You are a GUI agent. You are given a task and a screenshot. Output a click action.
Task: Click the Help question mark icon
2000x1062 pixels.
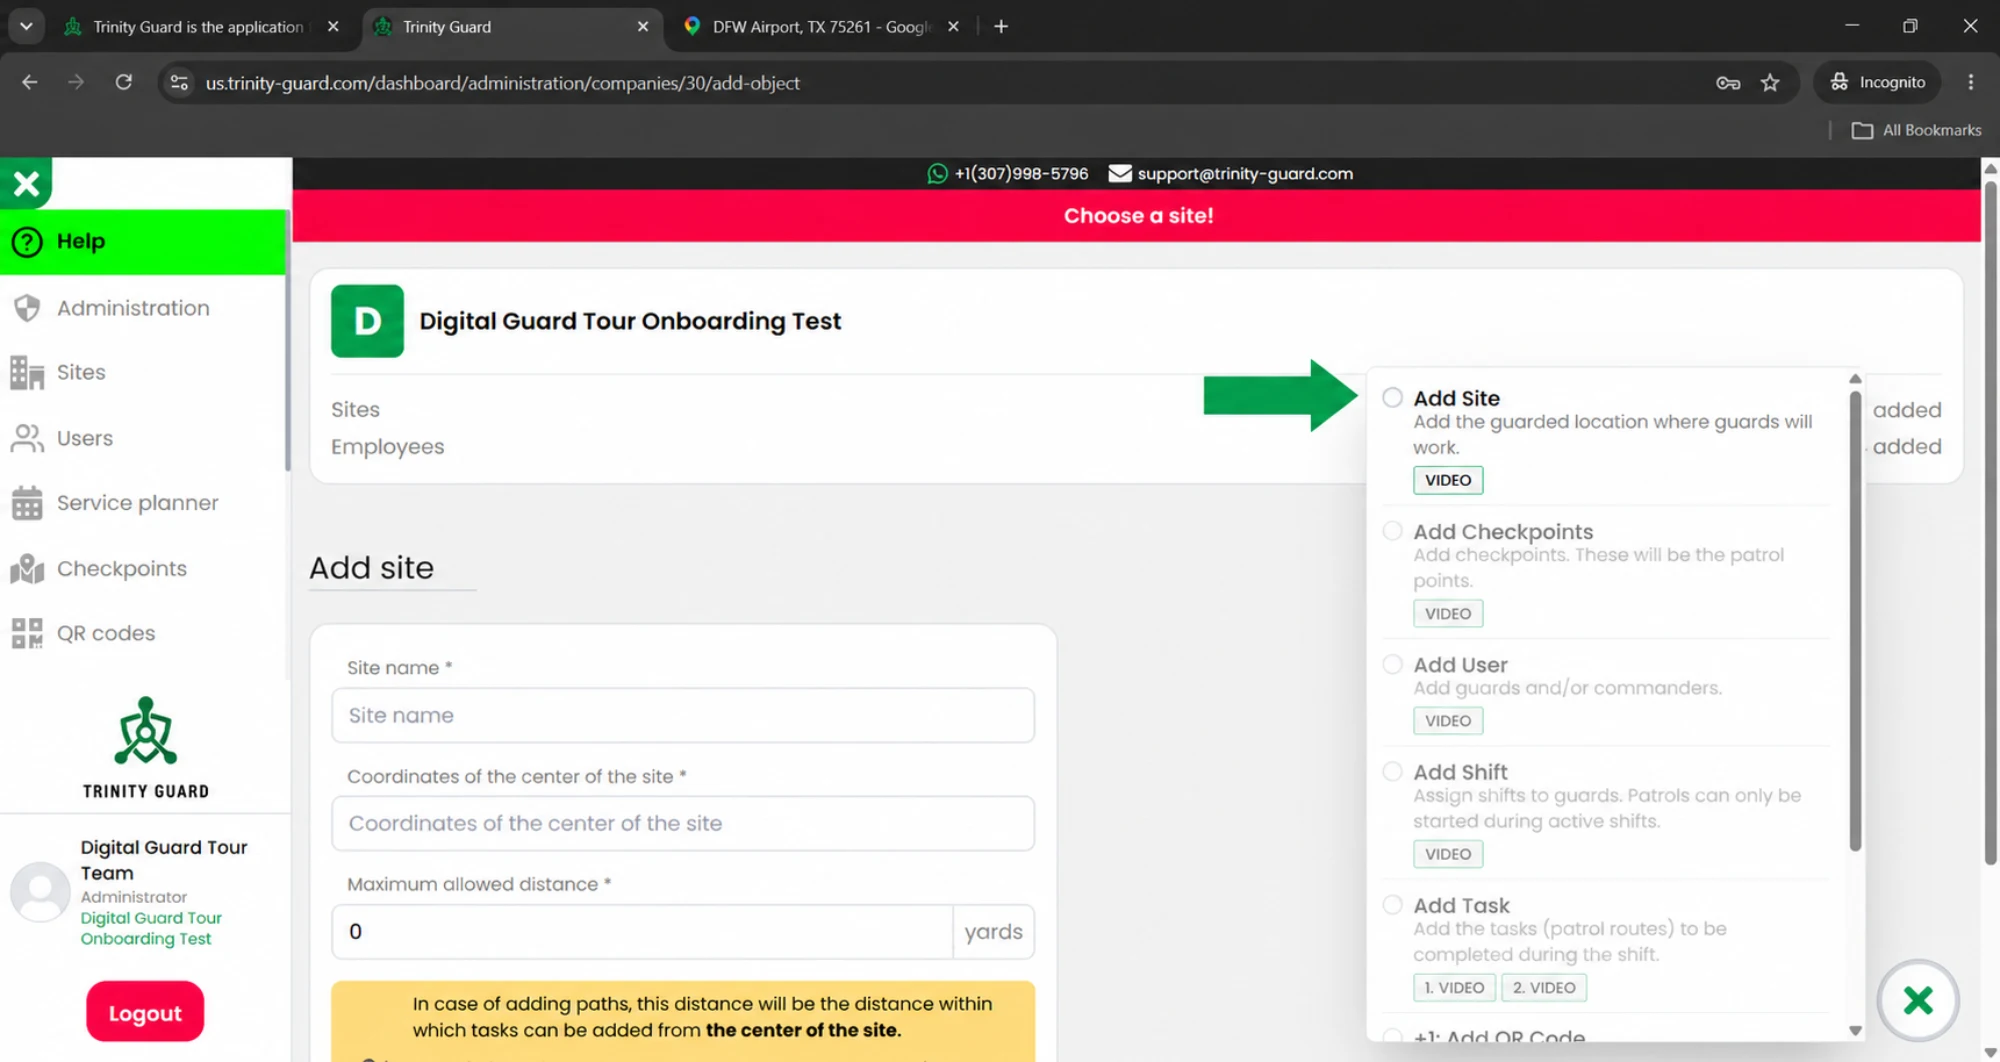tap(27, 242)
